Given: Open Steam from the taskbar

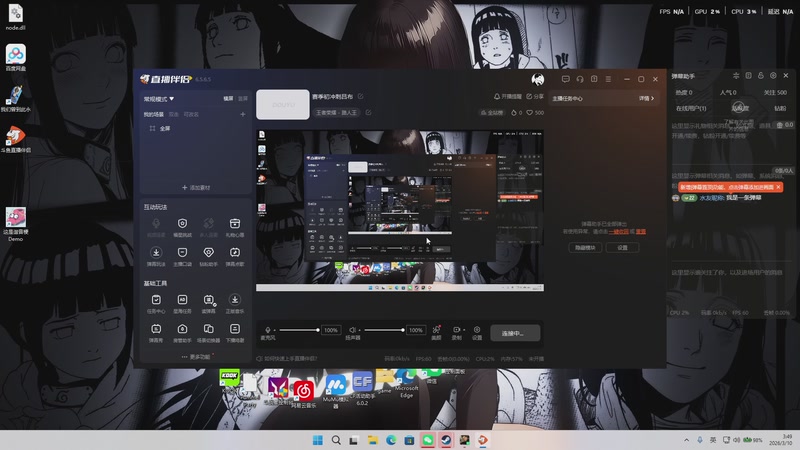Looking at the screenshot, I should coord(446,440).
